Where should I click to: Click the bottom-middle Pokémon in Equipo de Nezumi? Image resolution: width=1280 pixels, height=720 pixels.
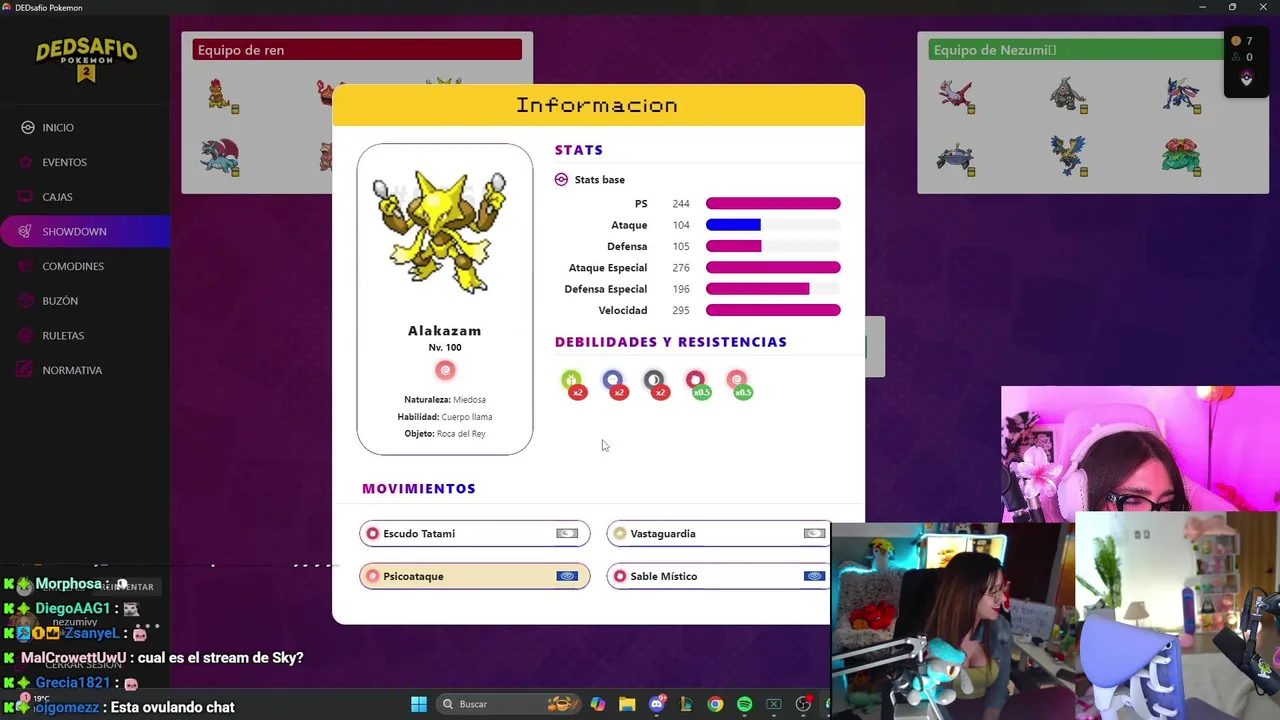click(x=1068, y=157)
